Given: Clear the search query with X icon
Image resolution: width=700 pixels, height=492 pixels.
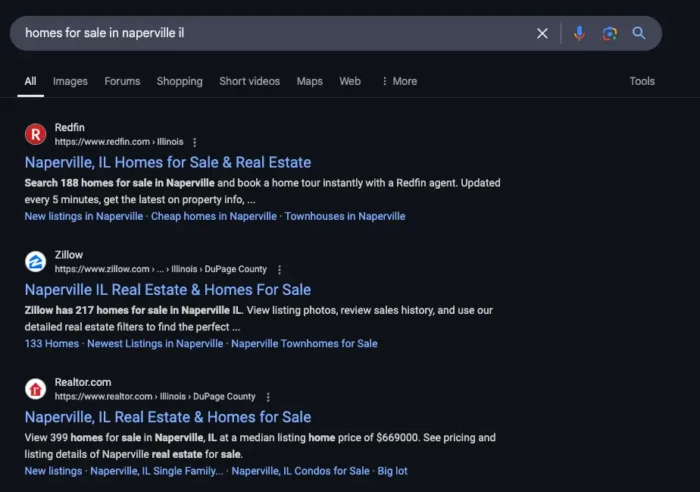Looking at the screenshot, I should pos(542,33).
